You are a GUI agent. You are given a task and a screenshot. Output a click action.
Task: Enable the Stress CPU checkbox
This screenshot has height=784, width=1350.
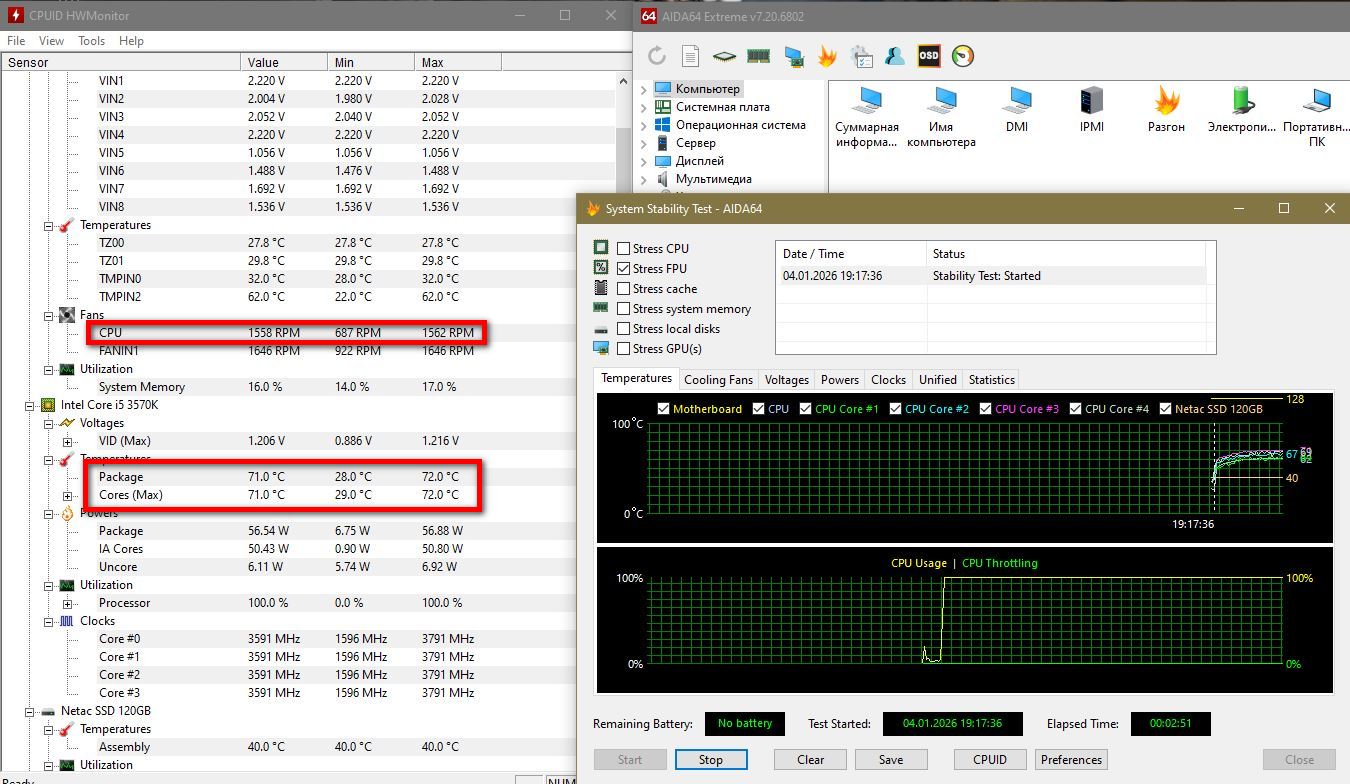pyautogui.click(x=624, y=249)
